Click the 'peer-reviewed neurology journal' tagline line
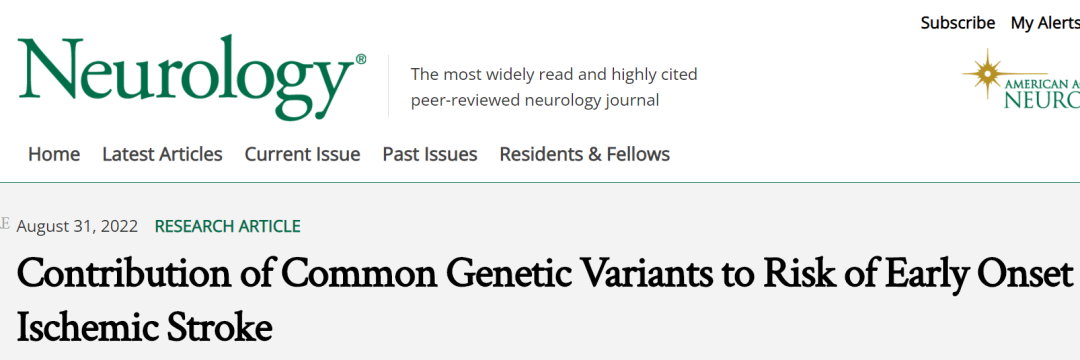This screenshot has width=1080, height=360. (x=534, y=100)
